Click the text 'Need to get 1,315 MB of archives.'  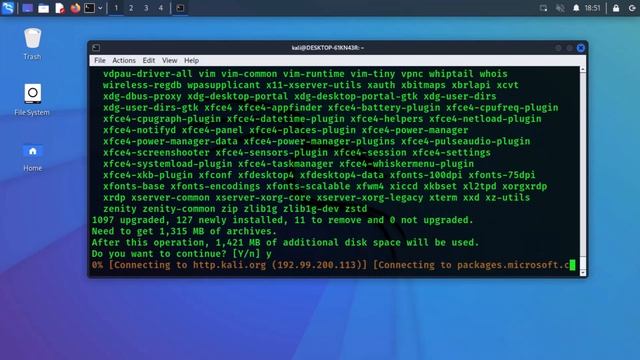click(x=184, y=231)
